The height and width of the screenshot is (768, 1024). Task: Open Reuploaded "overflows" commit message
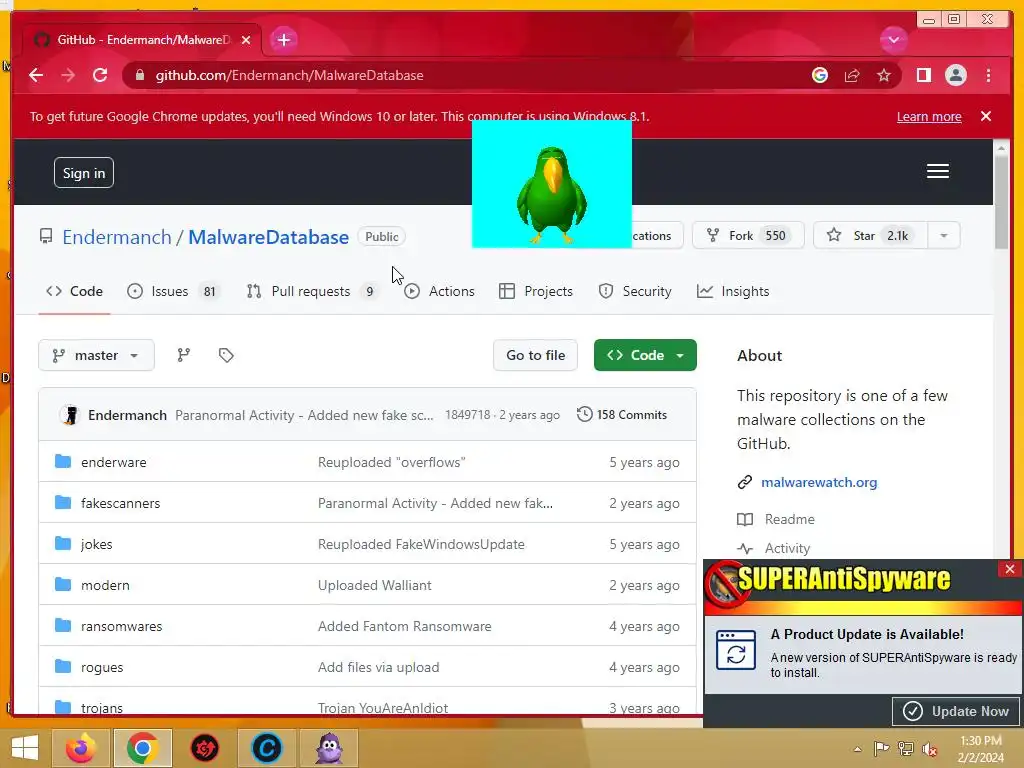coord(392,462)
